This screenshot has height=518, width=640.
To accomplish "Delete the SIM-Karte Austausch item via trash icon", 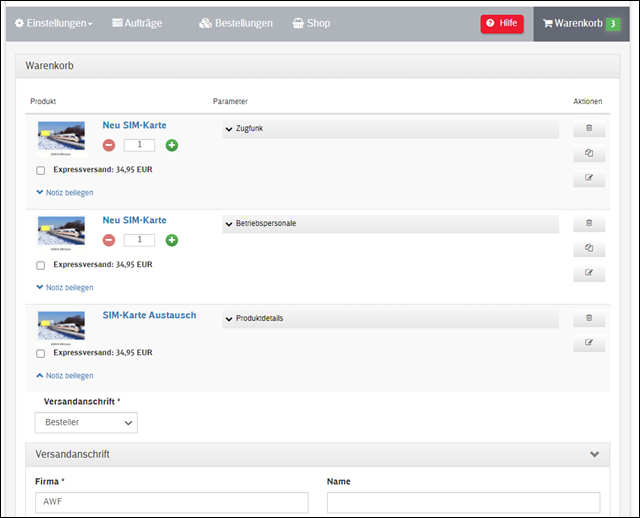I will pos(589,318).
